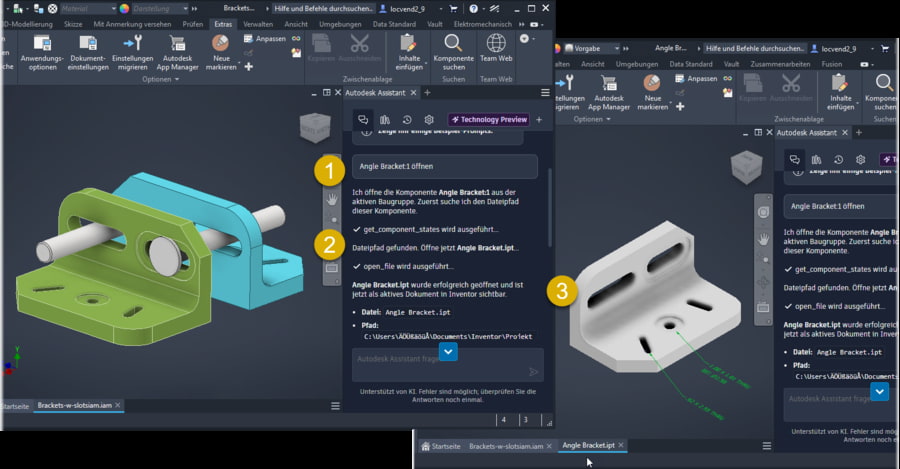Click the Technology Preview badge in left Assistant
The height and width of the screenshot is (469, 900).
pyautogui.click(x=489, y=119)
